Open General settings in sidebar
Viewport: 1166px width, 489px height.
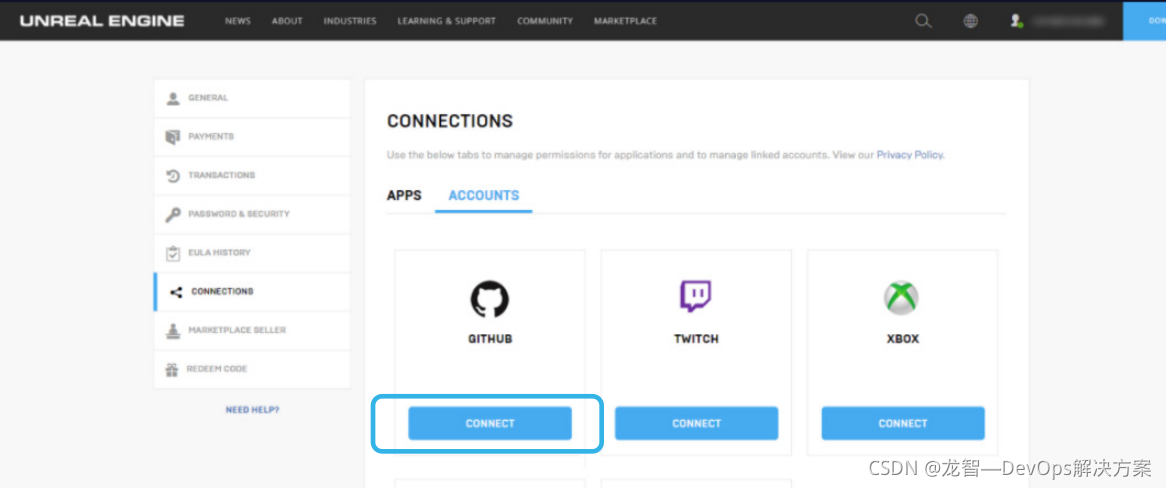coord(252,98)
